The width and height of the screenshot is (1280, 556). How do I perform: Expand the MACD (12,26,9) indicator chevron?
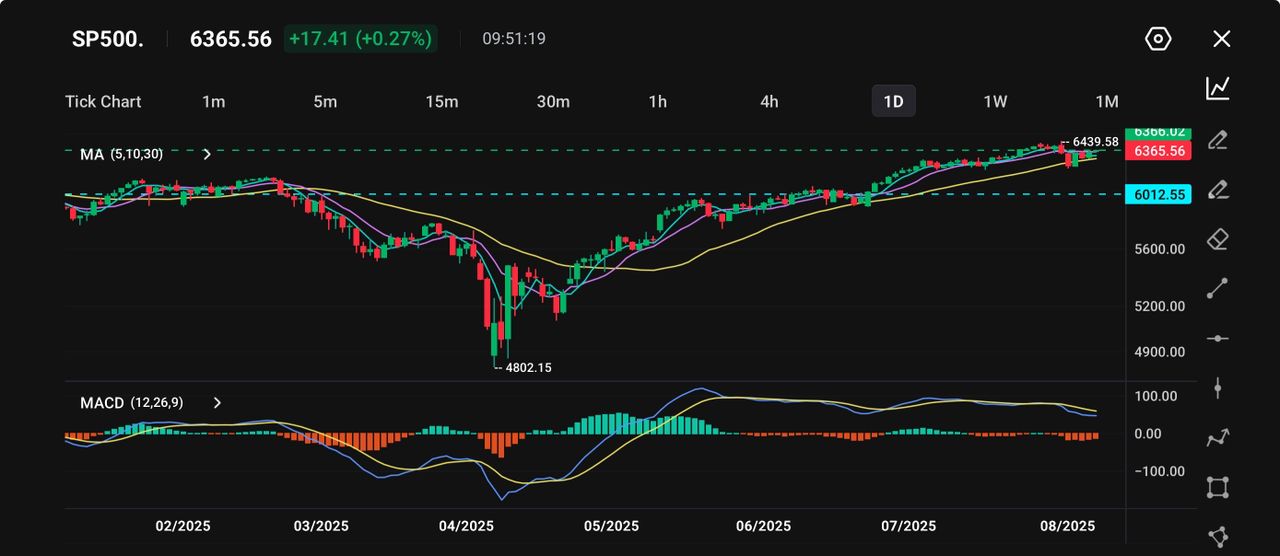(x=217, y=403)
